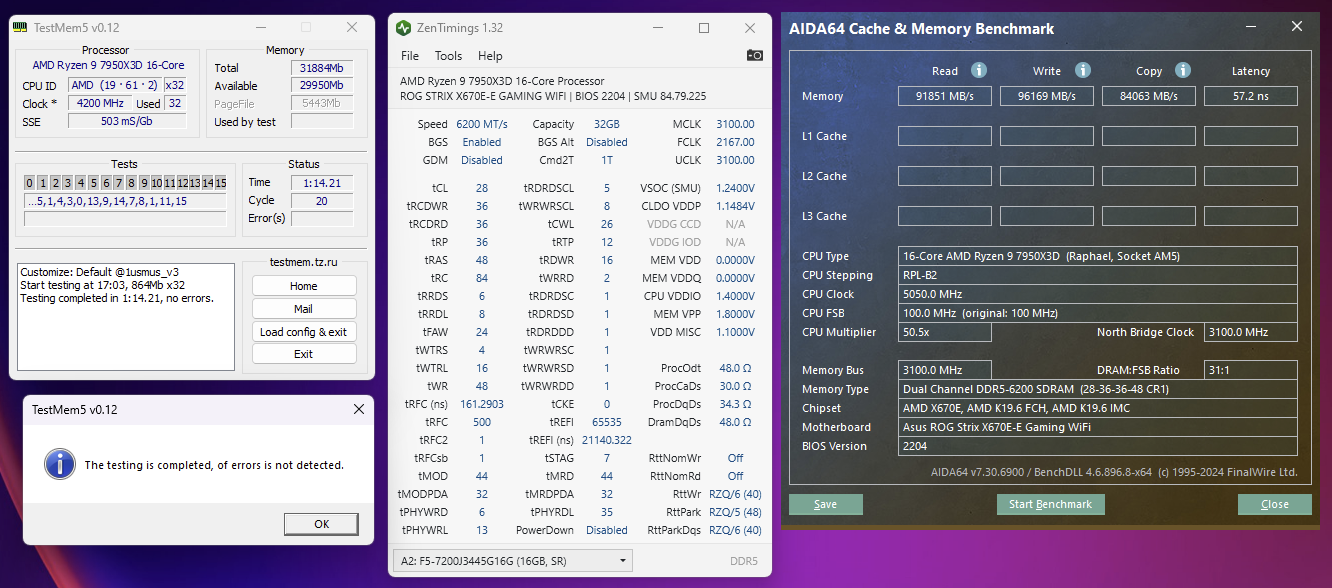The image size is (1332, 588).
Task: Click the Memory Latency value 57.2 ns
Action: click(1250, 96)
